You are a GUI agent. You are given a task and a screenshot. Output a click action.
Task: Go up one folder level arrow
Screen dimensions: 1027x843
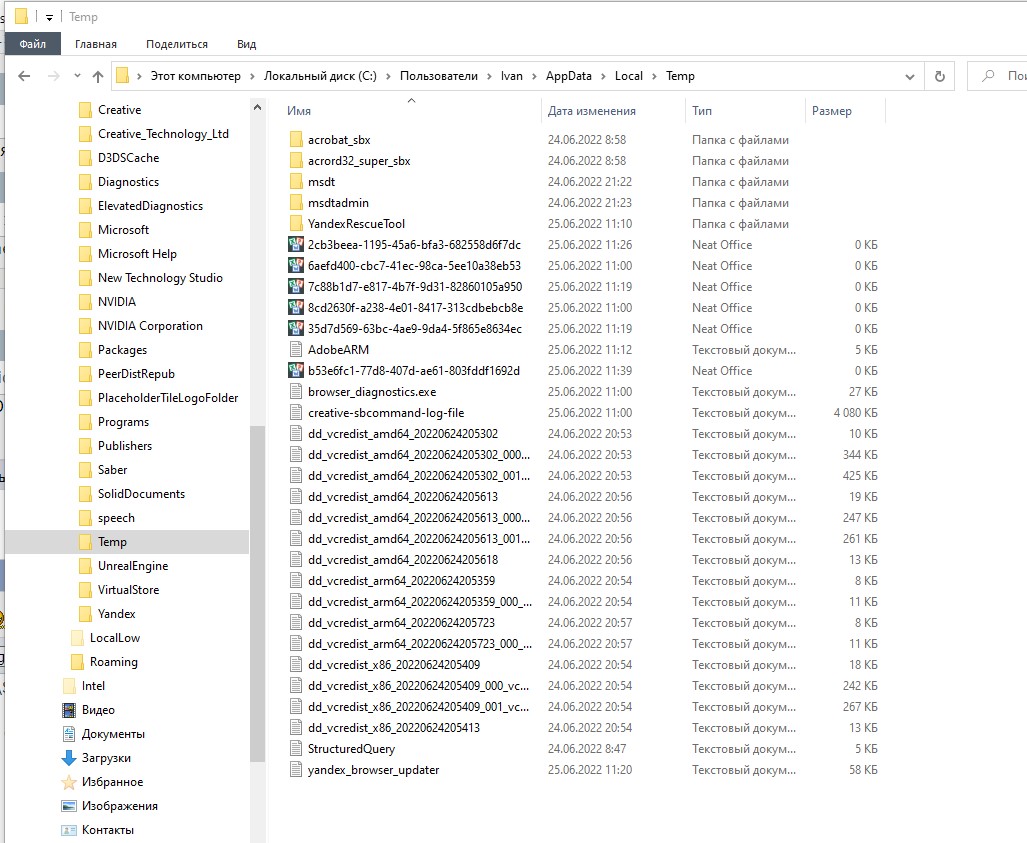[98, 76]
